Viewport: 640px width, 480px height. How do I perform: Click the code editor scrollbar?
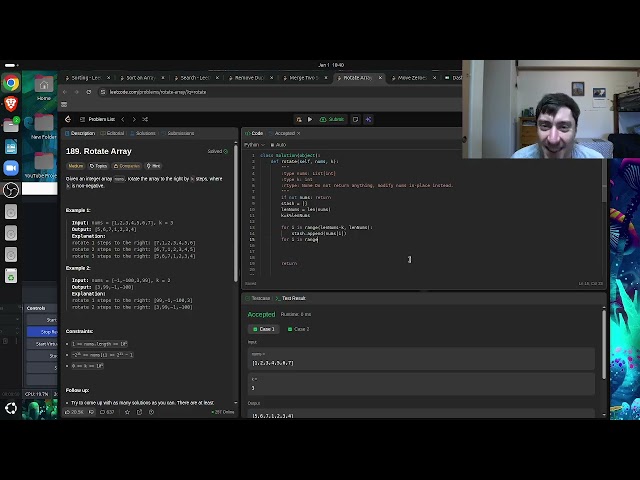coord(604,180)
